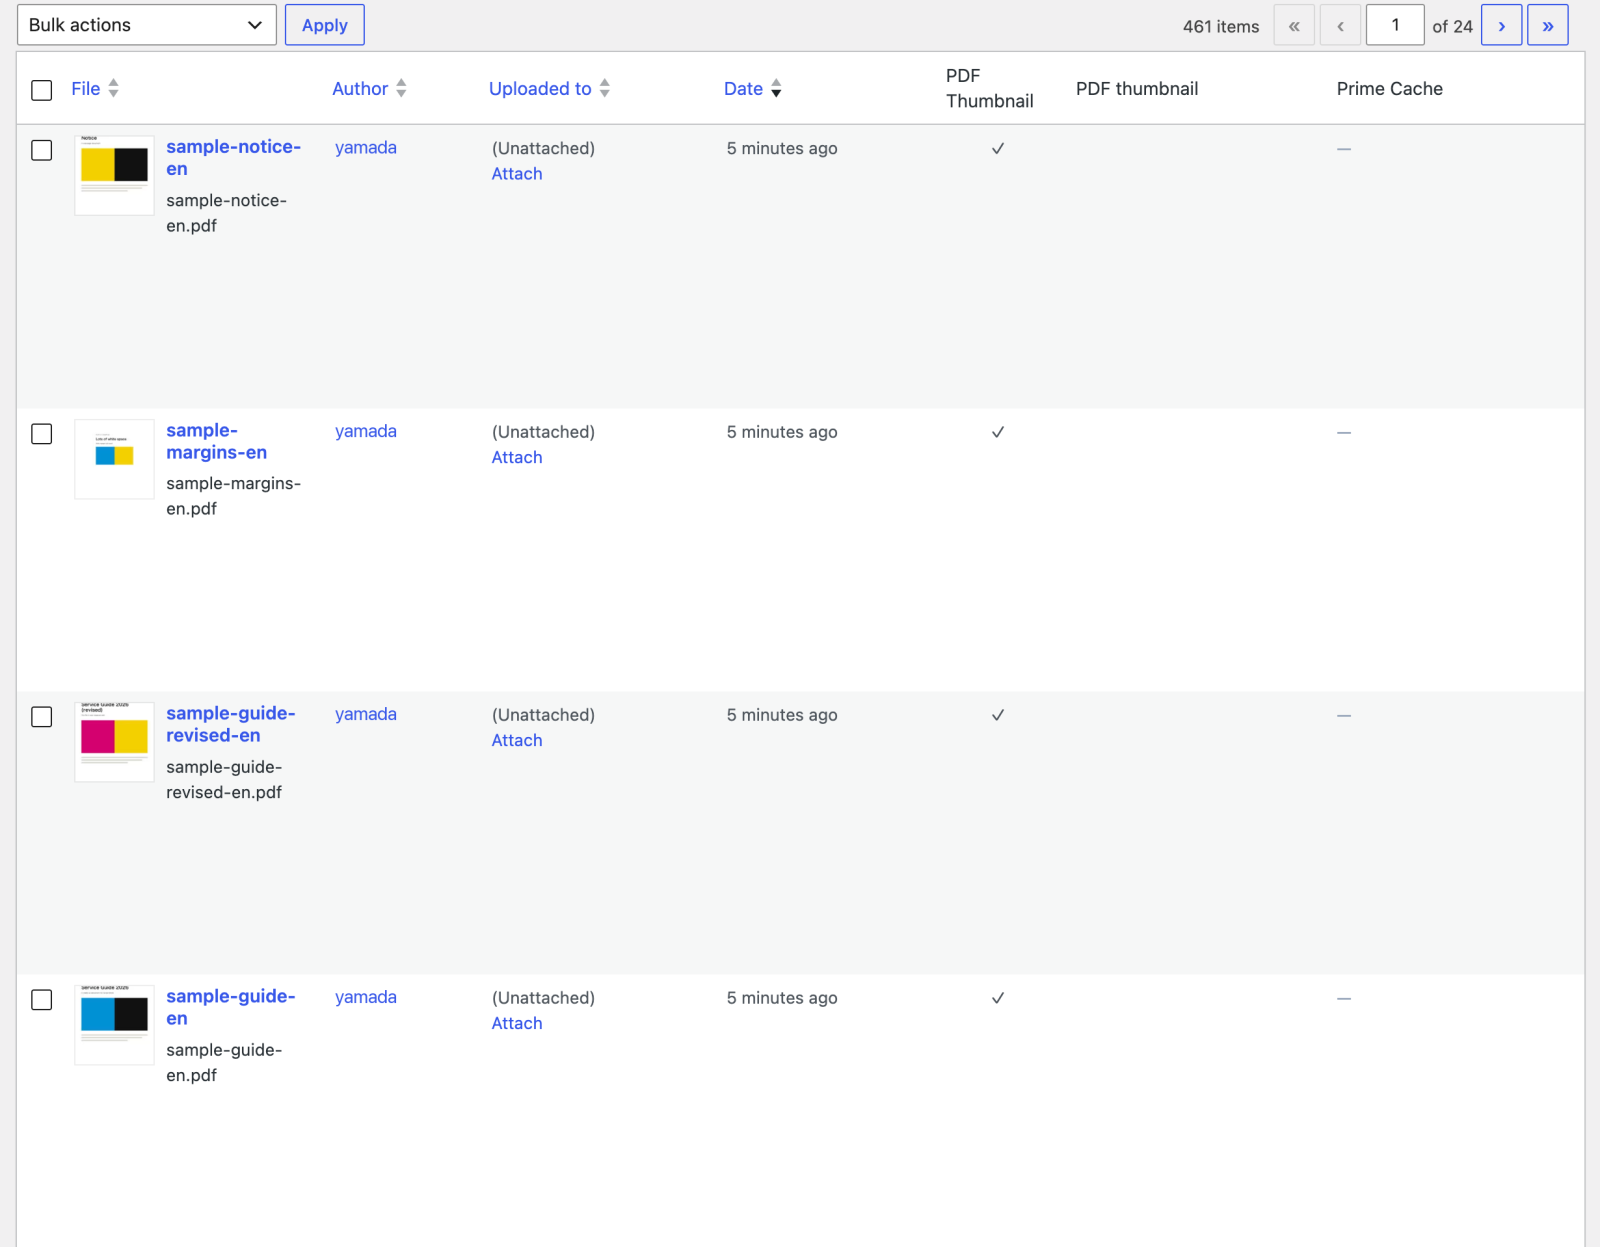Viewport: 1600px width, 1247px height.
Task: Attach the sample-guide-revised-en file
Action: [x=517, y=740]
